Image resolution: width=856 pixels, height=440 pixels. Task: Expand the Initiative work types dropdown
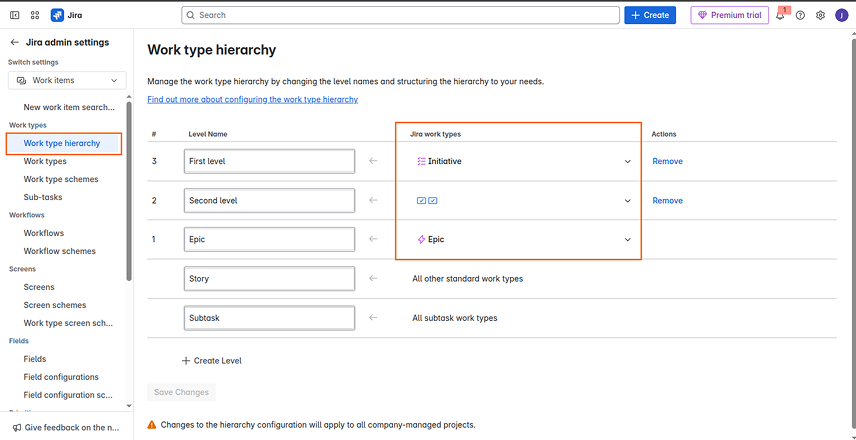(x=628, y=161)
